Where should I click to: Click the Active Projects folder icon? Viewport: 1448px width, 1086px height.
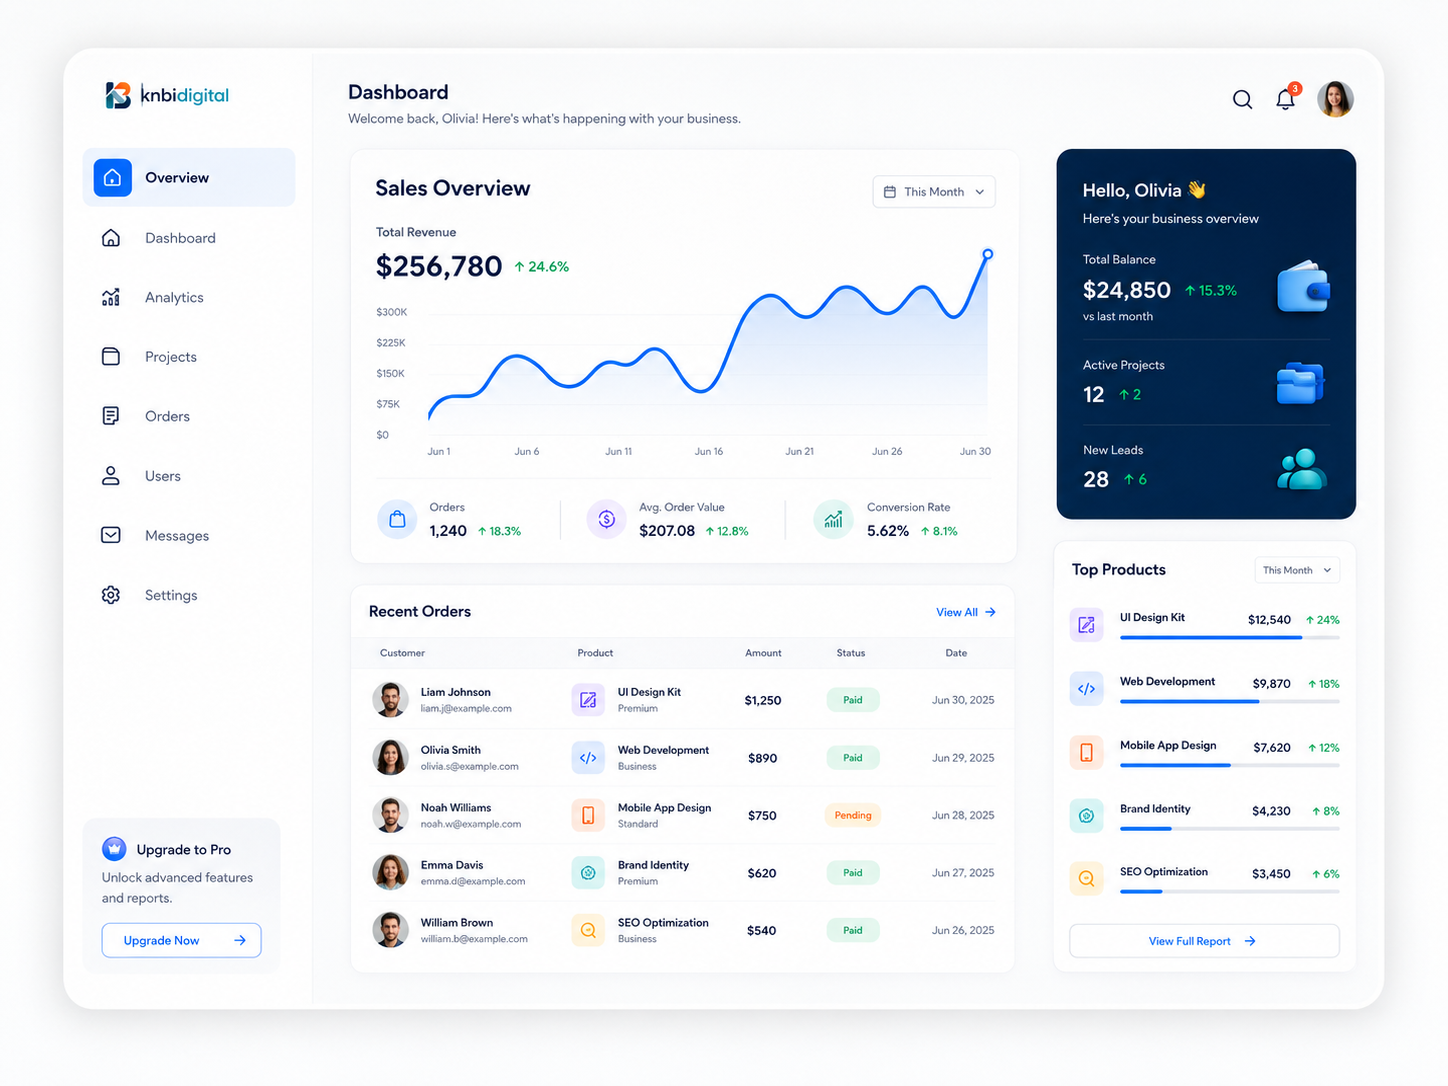point(1301,383)
